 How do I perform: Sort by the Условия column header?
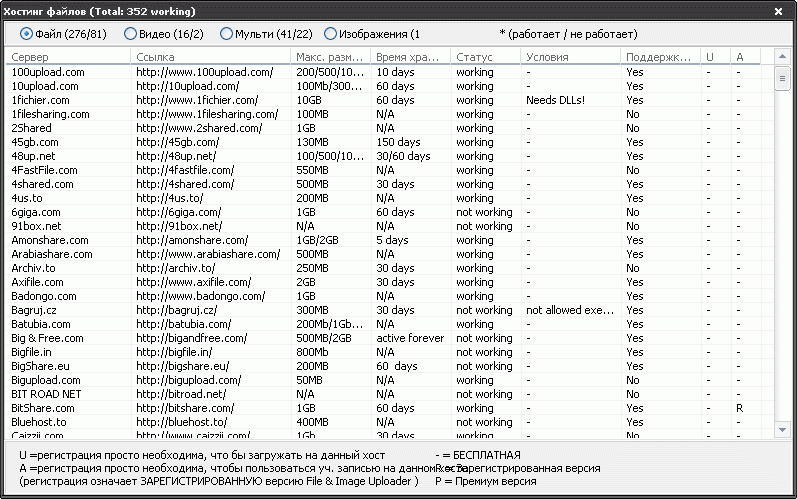pyautogui.click(x=571, y=57)
